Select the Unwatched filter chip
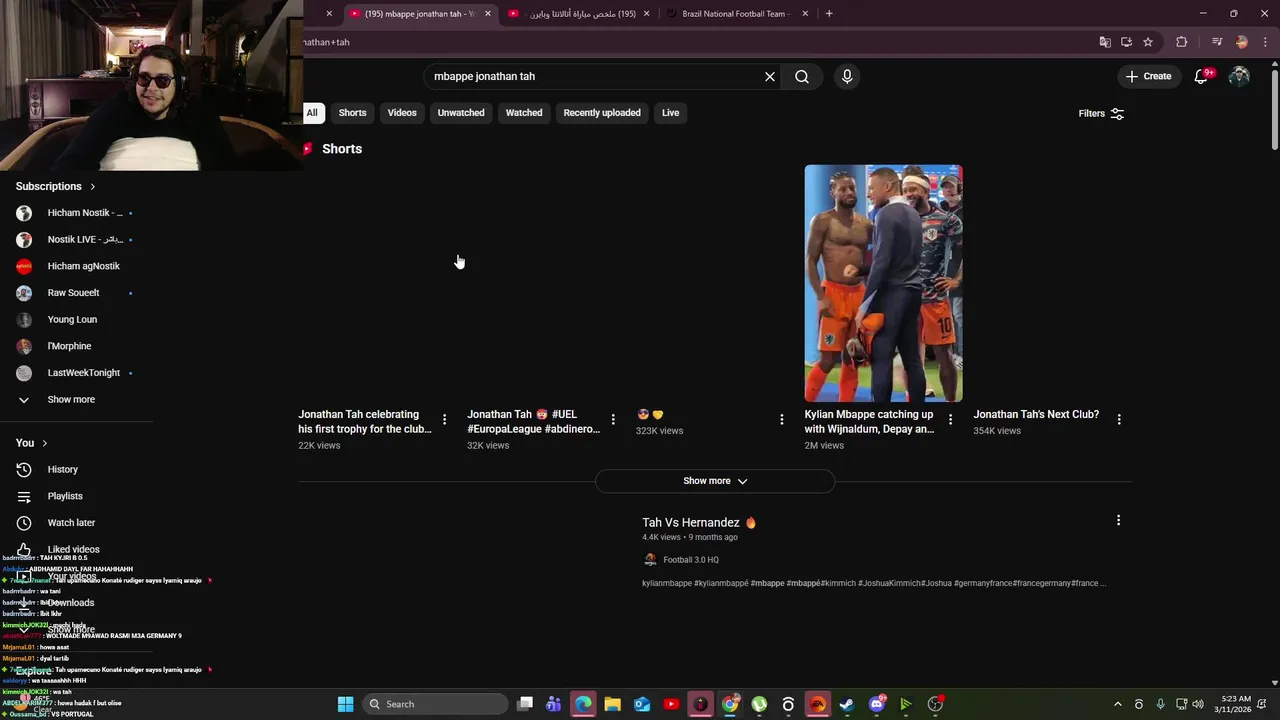1280x720 pixels. (461, 113)
